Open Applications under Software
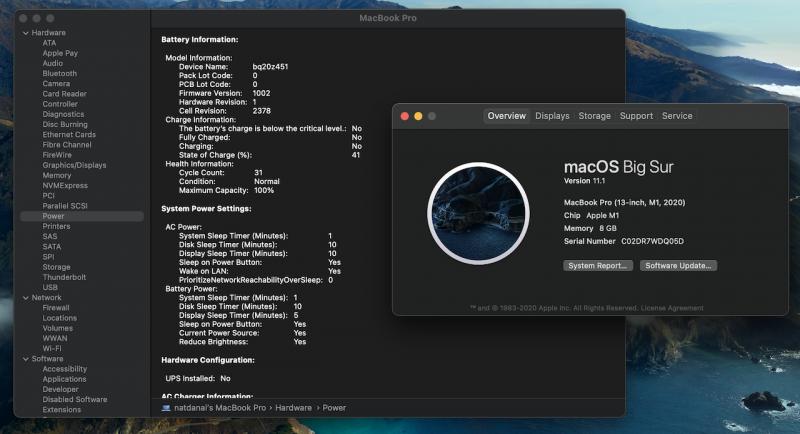Screen dimensions: 800x434 click(64, 379)
